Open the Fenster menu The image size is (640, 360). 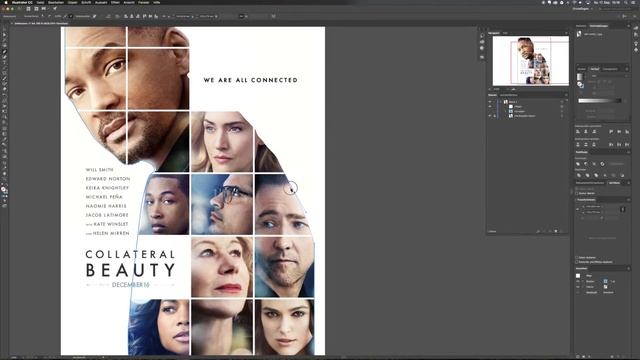(143, 2)
